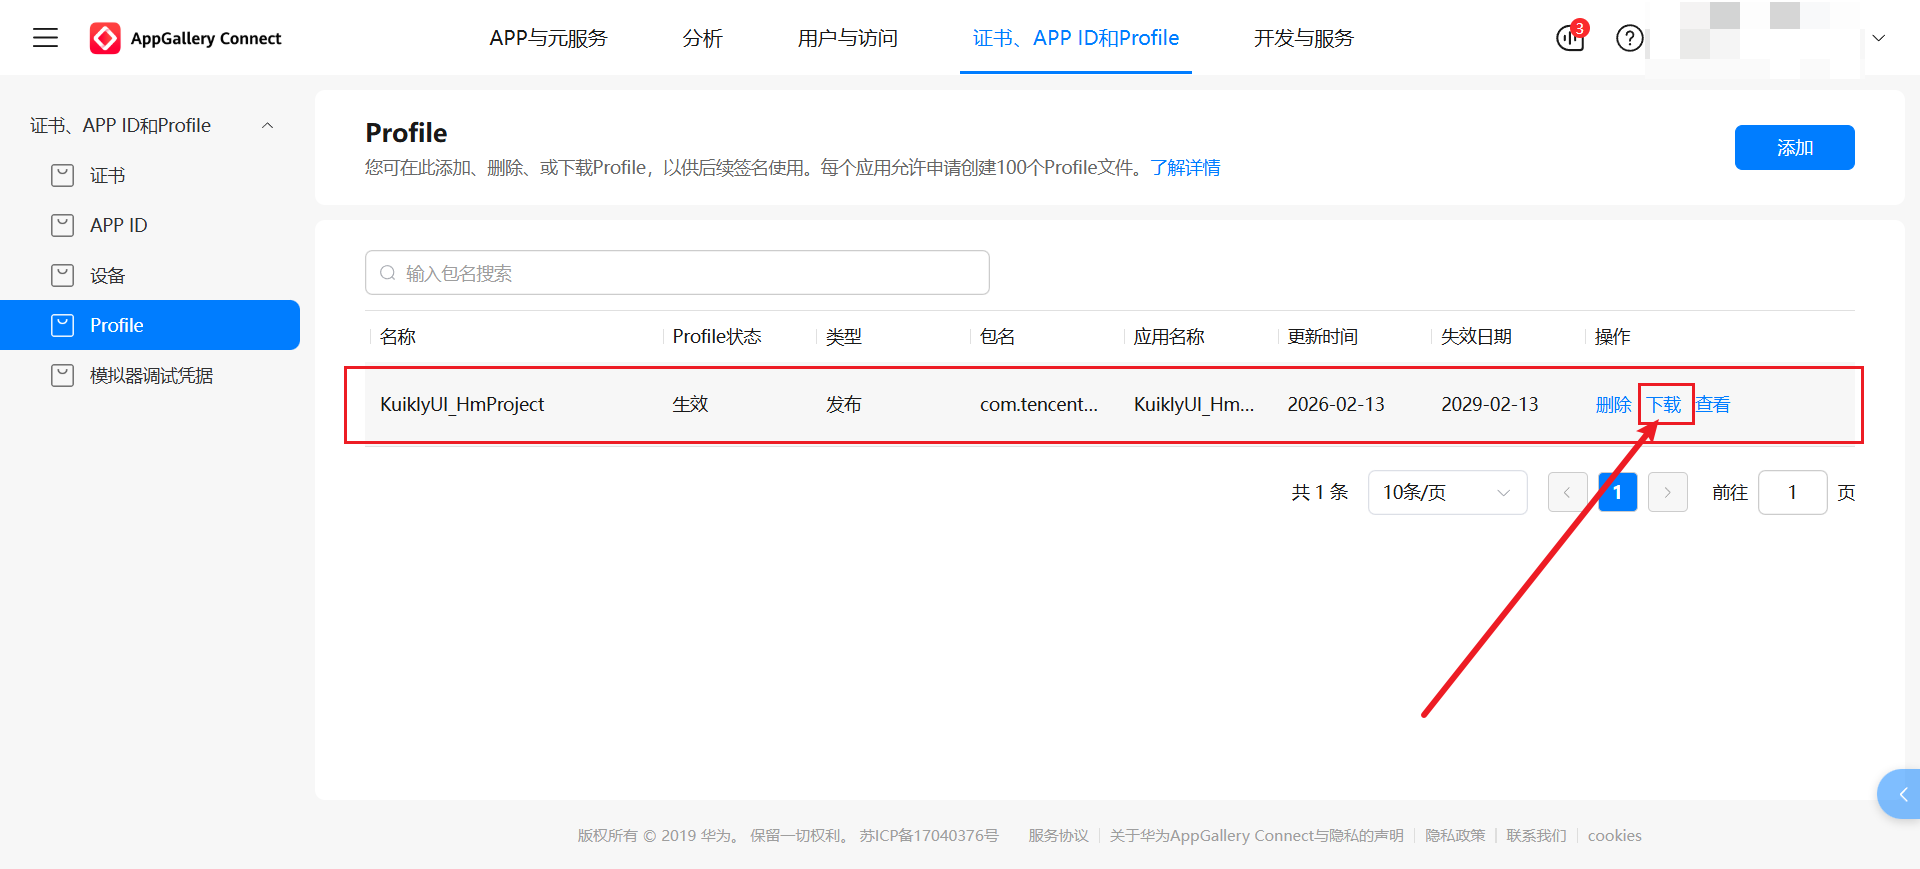The image size is (1920, 869).
Task: Click the 生效 status cell
Action: point(690,404)
